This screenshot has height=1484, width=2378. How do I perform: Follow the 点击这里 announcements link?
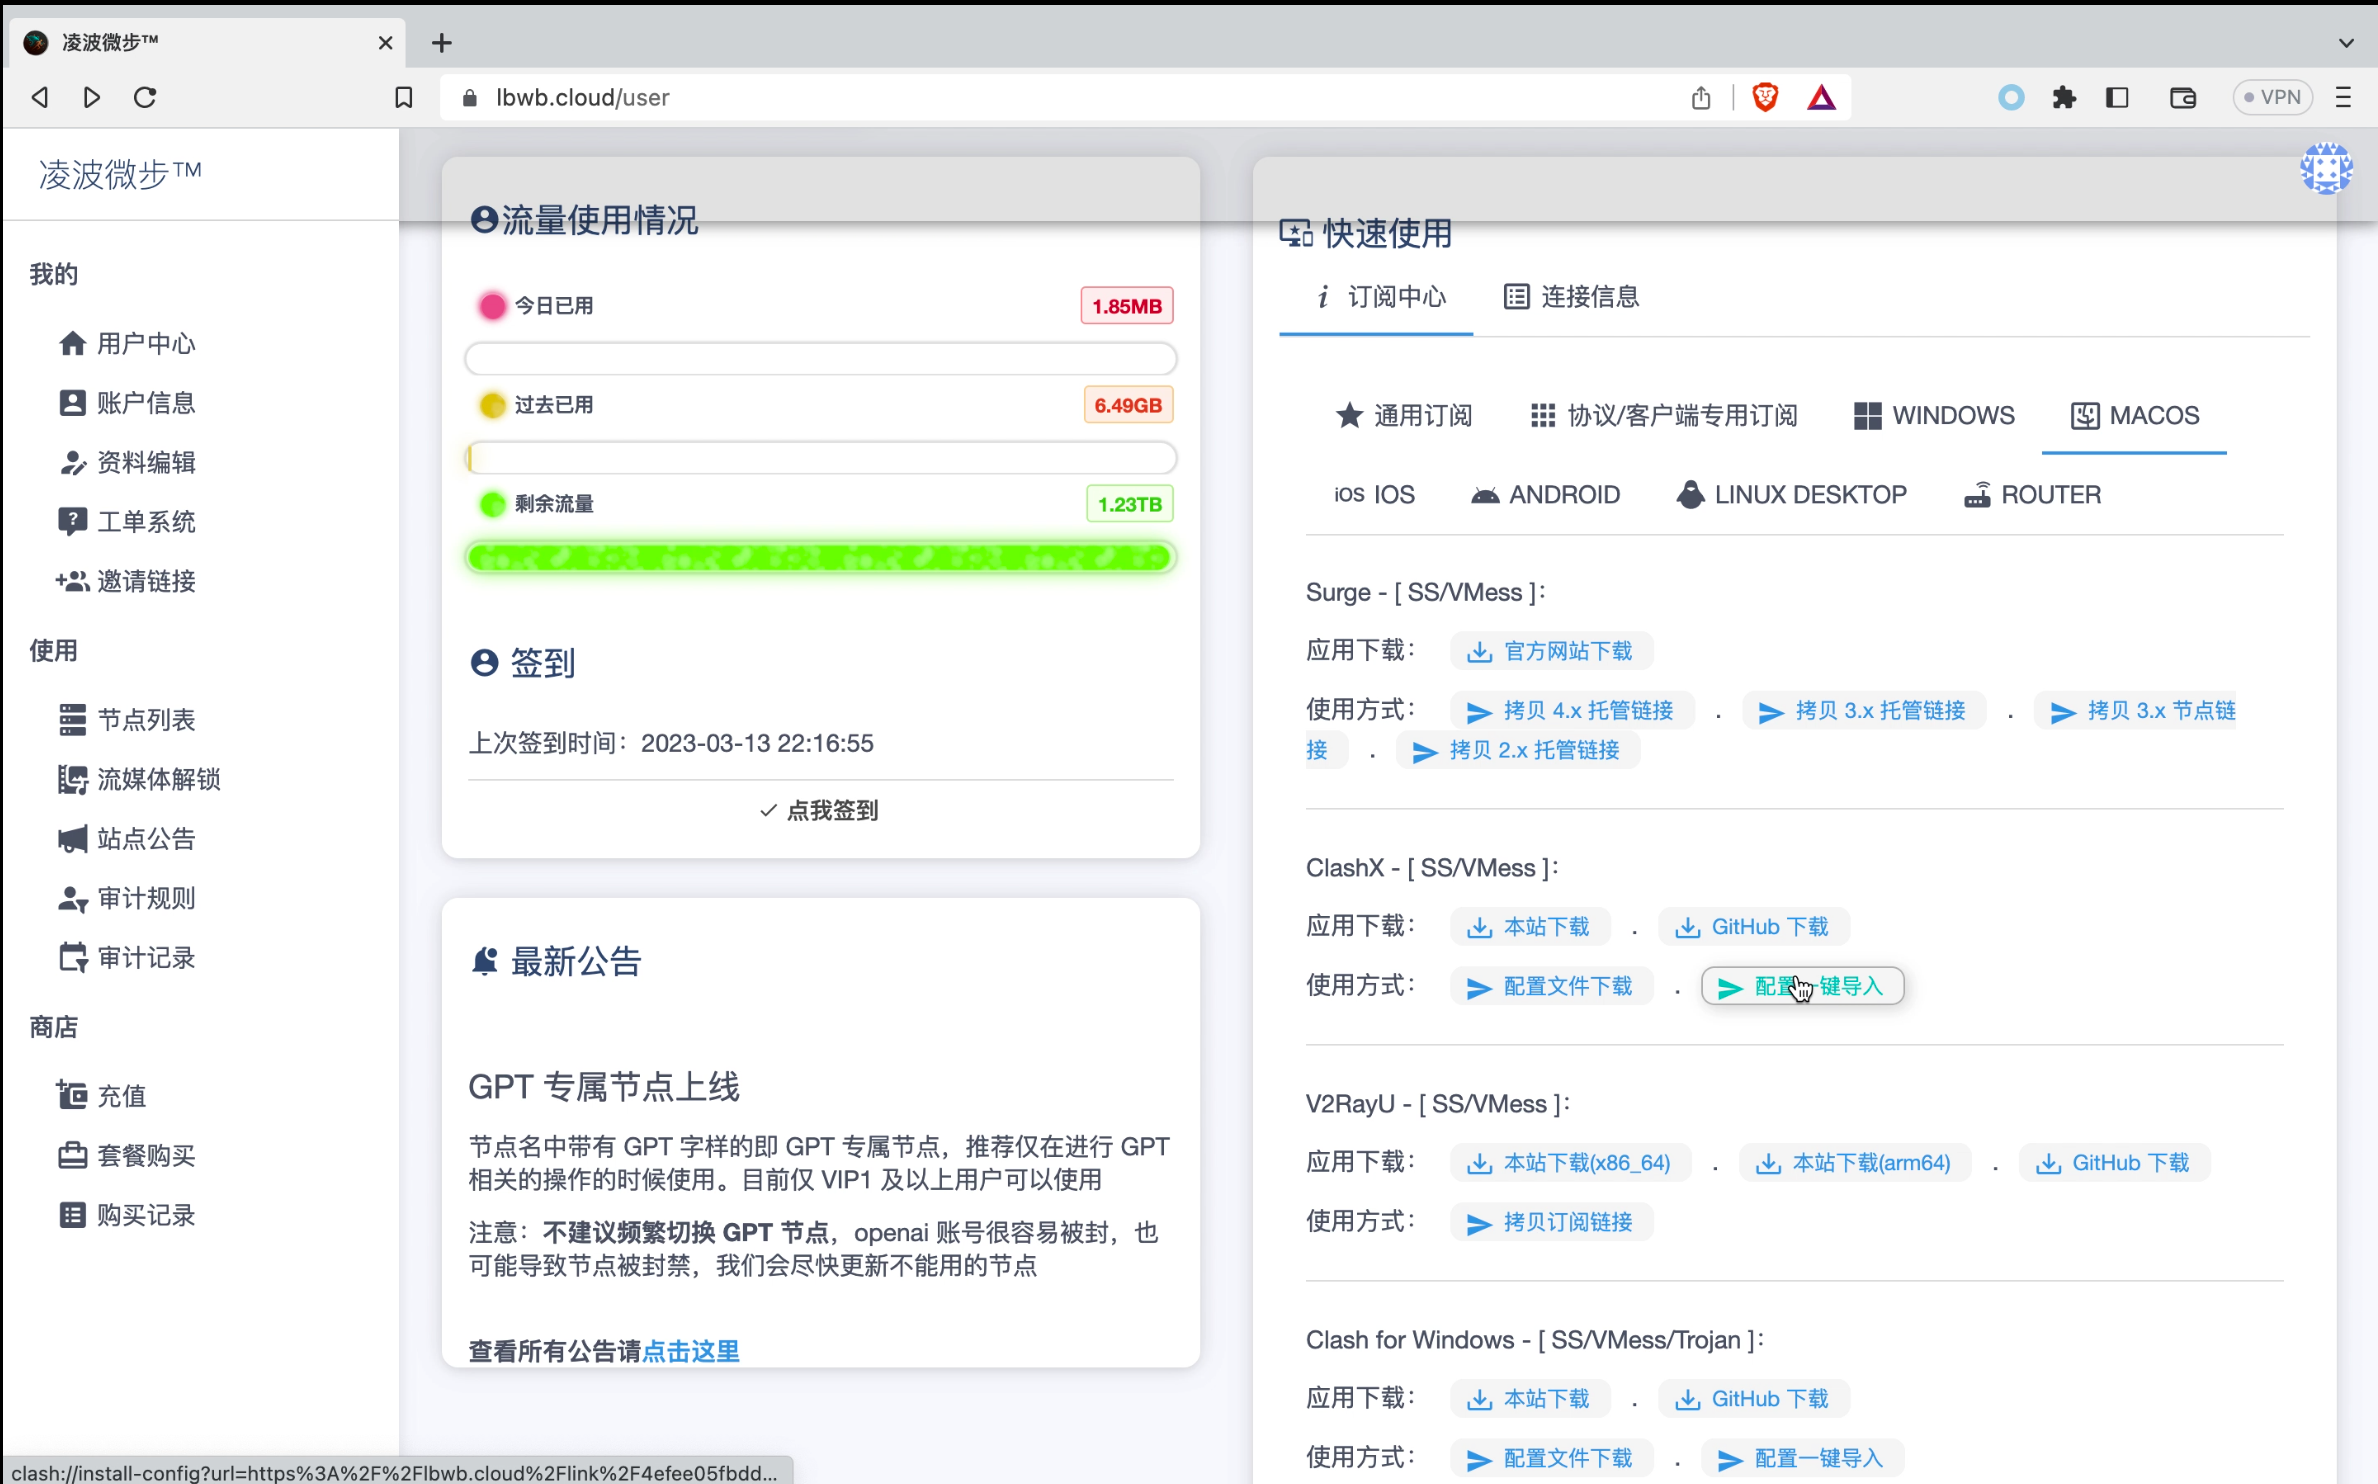(x=690, y=1351)
